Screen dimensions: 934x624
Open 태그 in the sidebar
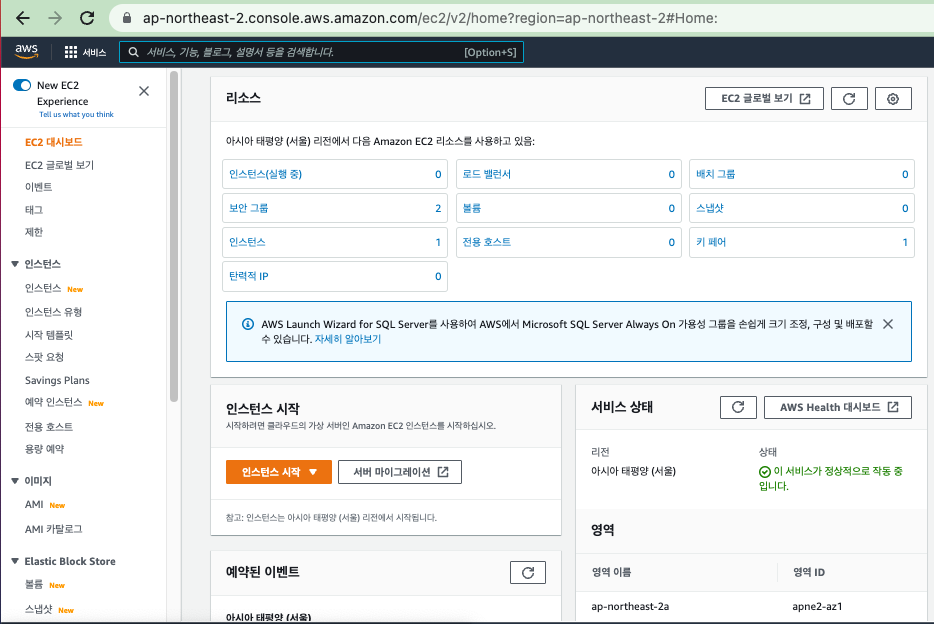point(34,210)
